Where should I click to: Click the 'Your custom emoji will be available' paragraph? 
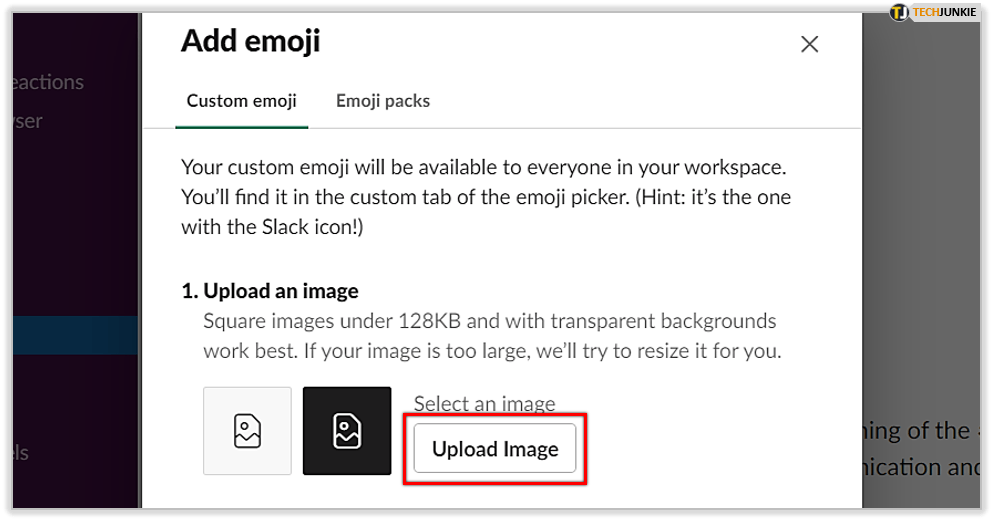click(481, 166)
